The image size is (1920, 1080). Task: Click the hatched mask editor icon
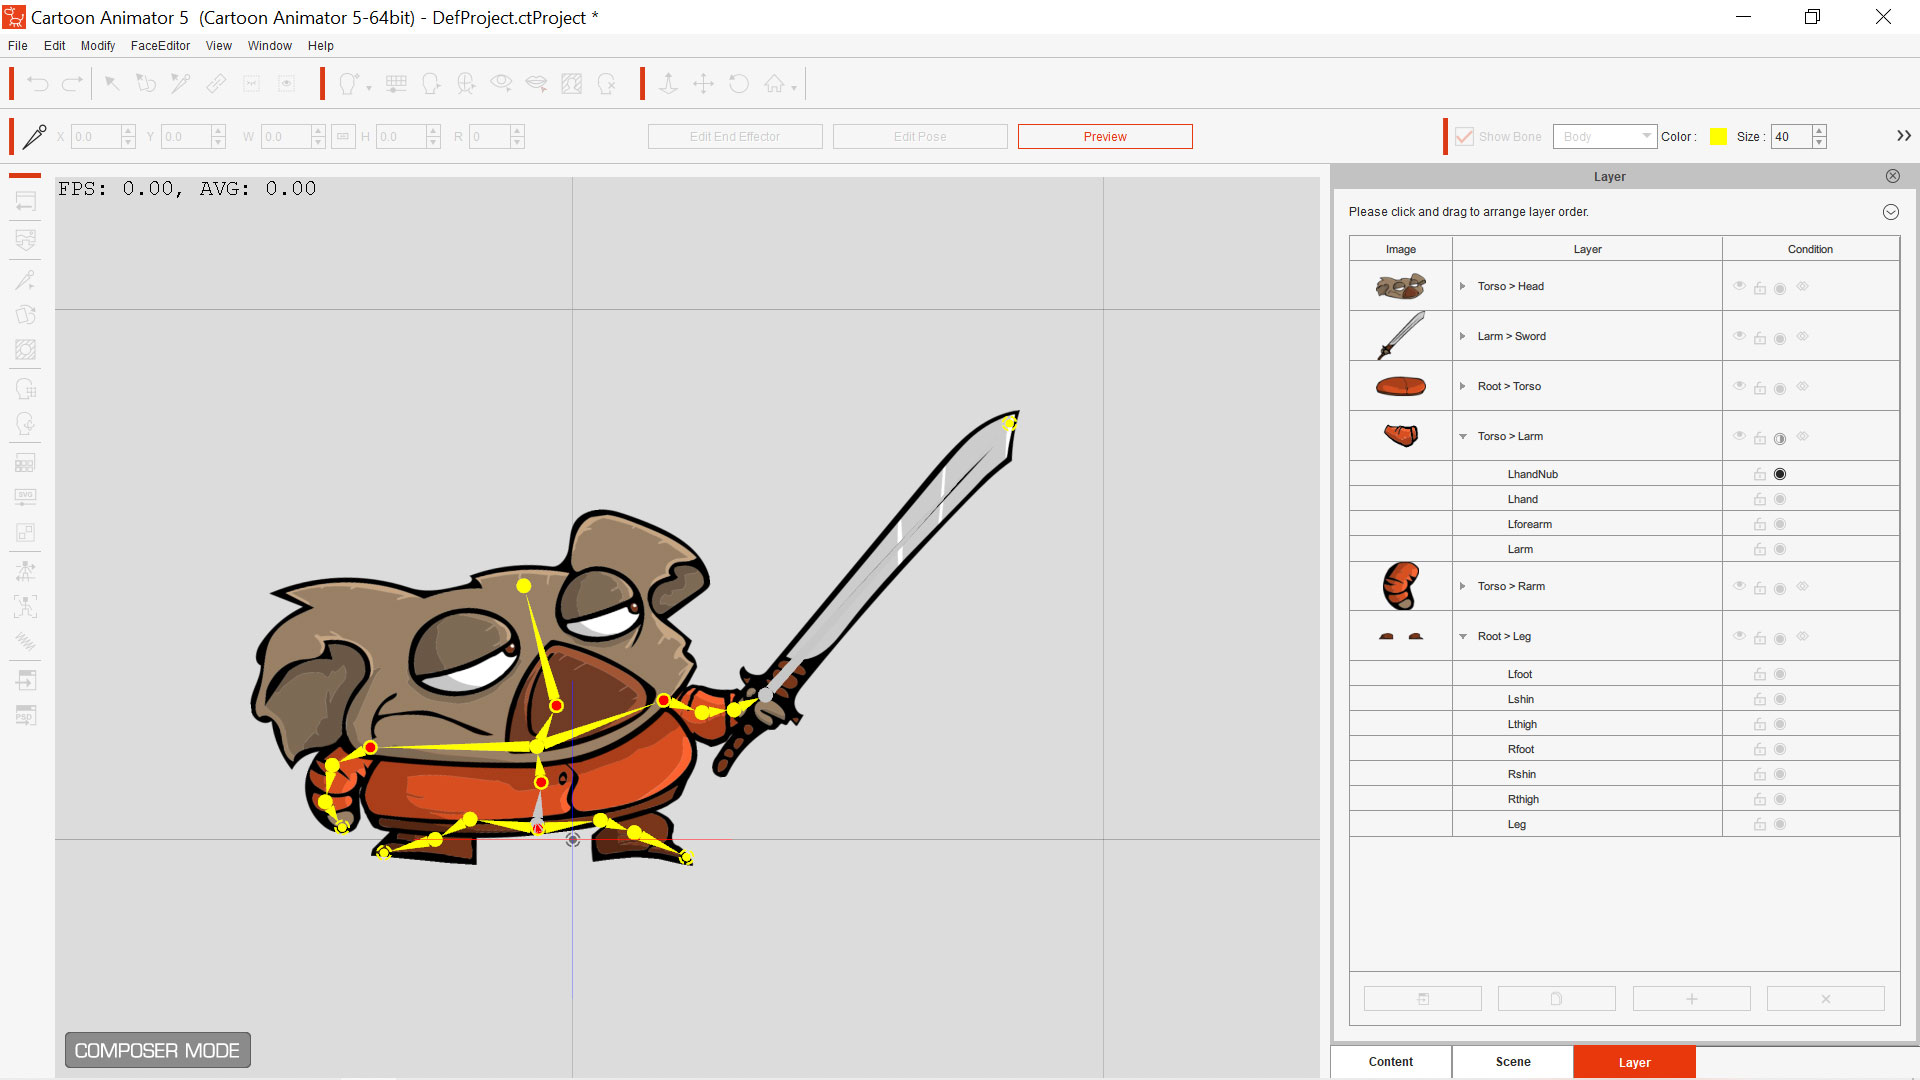click(x=571, y=84)
